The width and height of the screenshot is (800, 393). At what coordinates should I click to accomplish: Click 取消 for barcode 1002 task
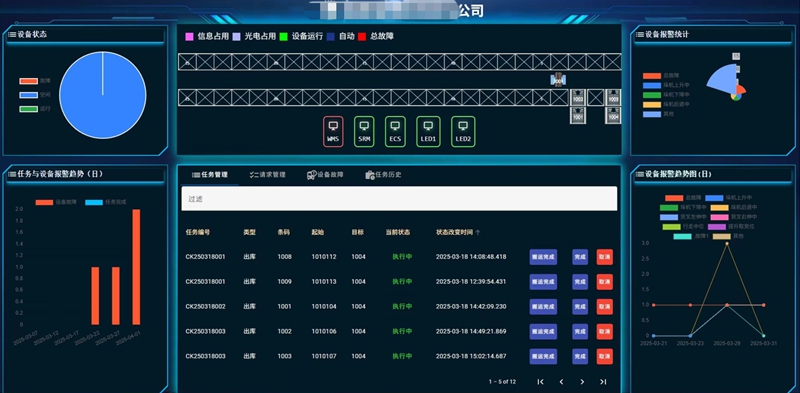pyautogui.click(x=605, y=332)
